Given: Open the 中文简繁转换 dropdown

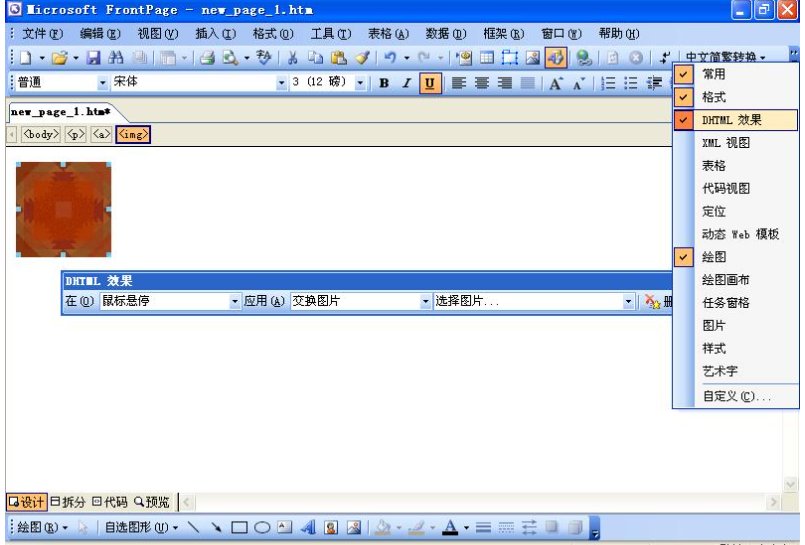Looking at the screenshot, I should 725,57.
